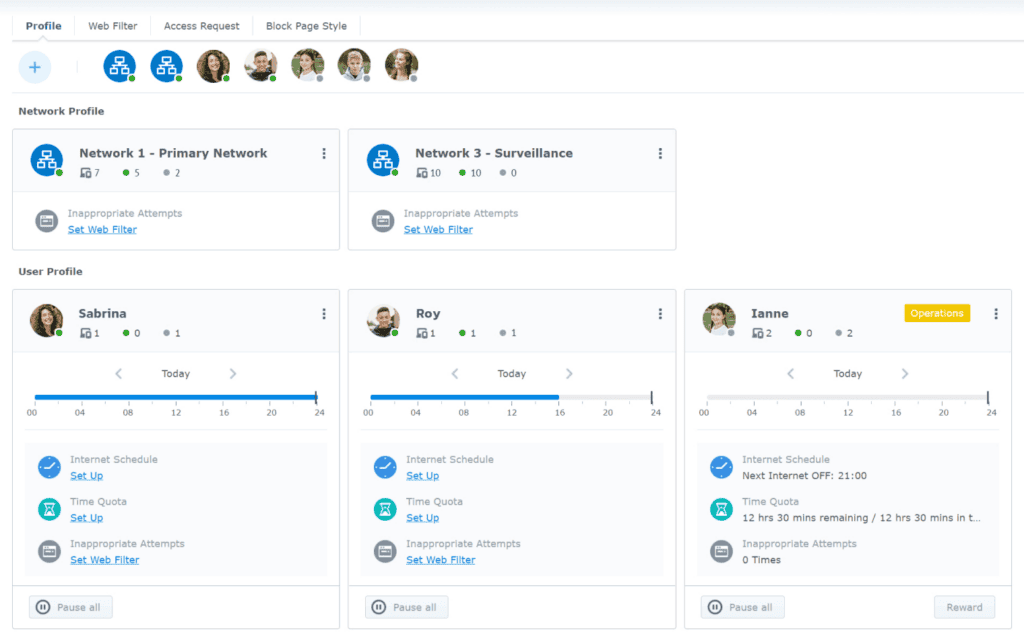Click the Inappropriate Attempts icon on Ianne's card

pos(721,550)
